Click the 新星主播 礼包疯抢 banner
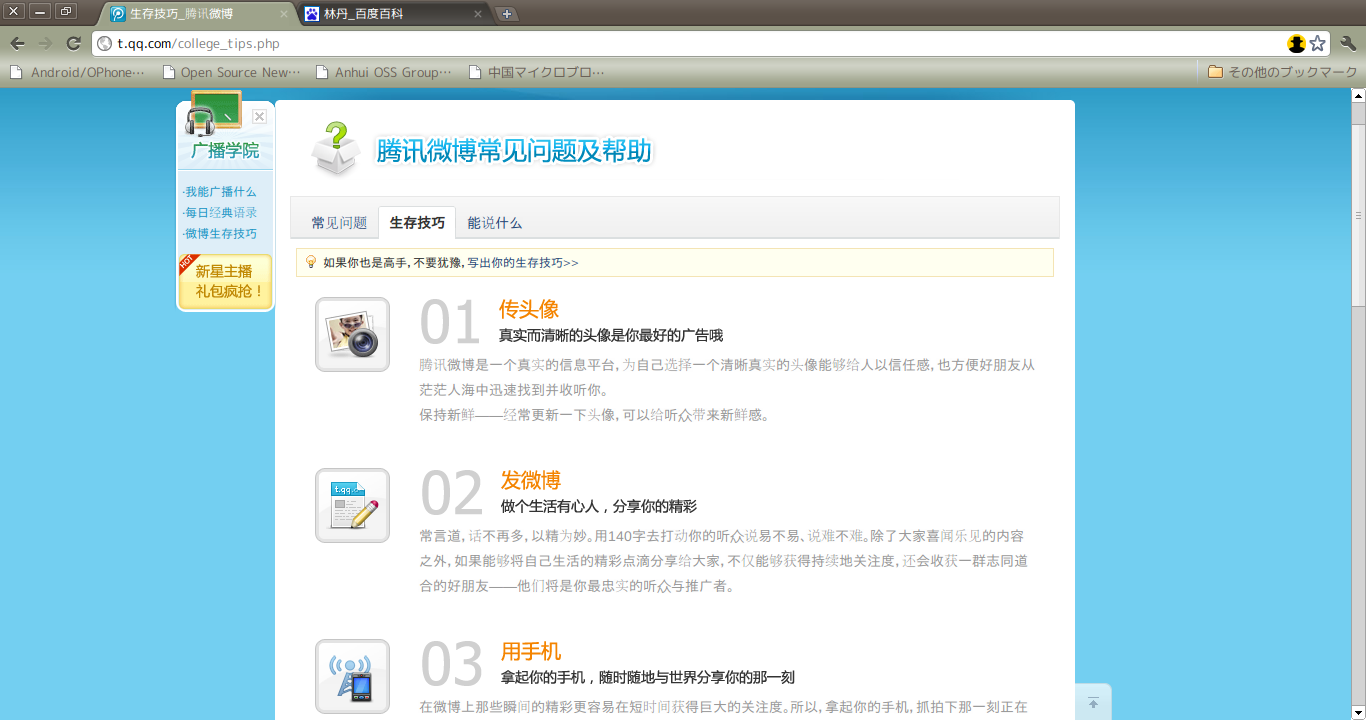Image resolution: width=1366 pixels, height=720 pixels. point(225,281)
